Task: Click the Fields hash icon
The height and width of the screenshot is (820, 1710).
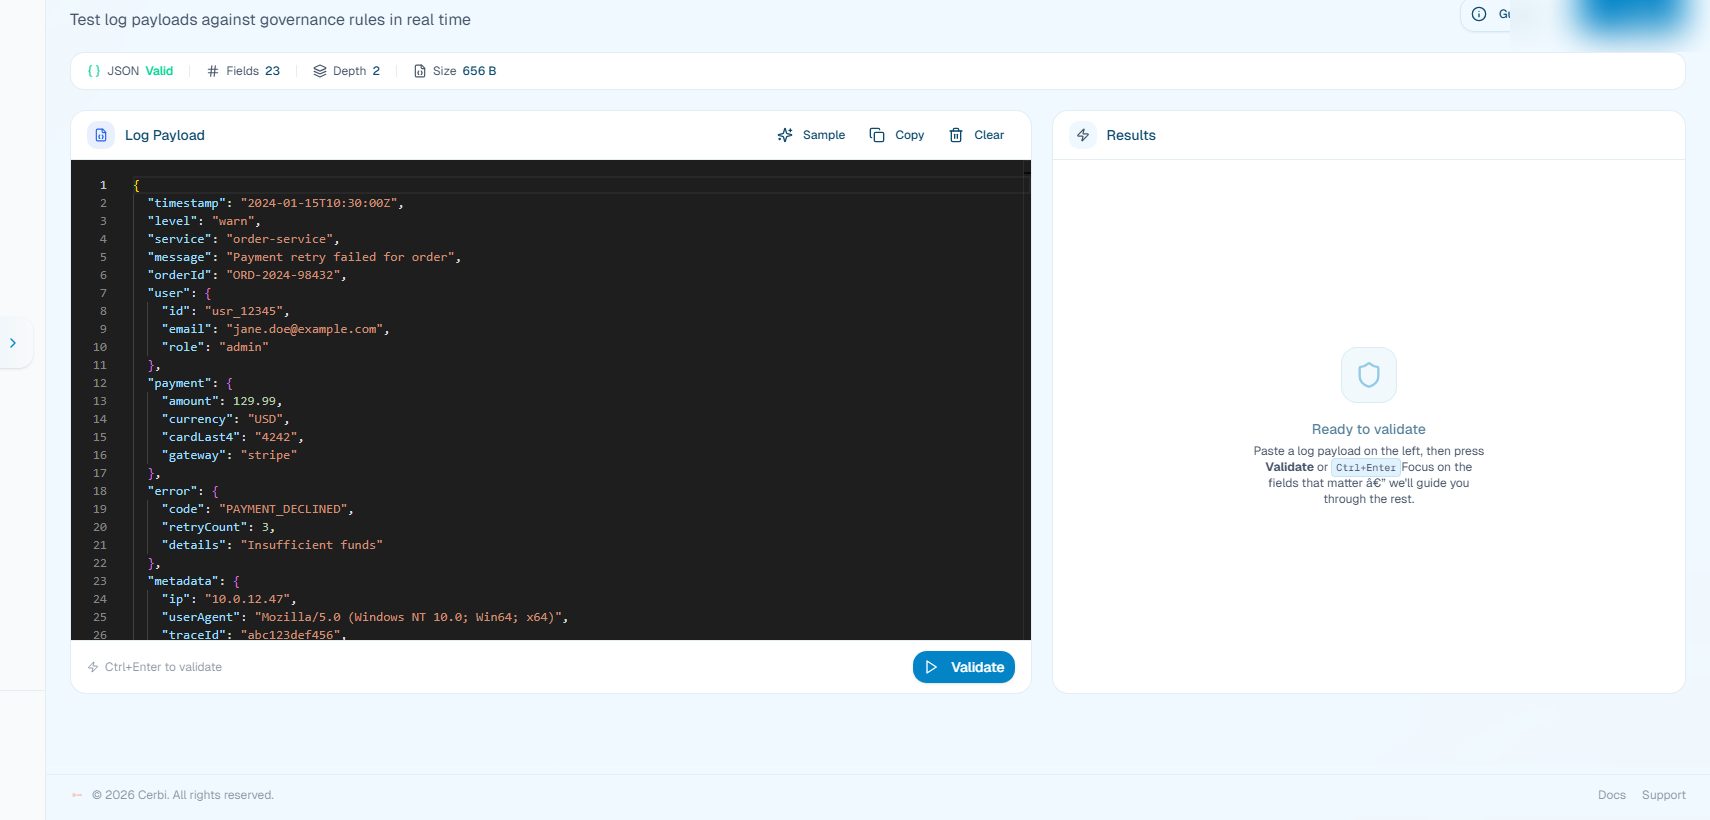Action: [213, 71]
